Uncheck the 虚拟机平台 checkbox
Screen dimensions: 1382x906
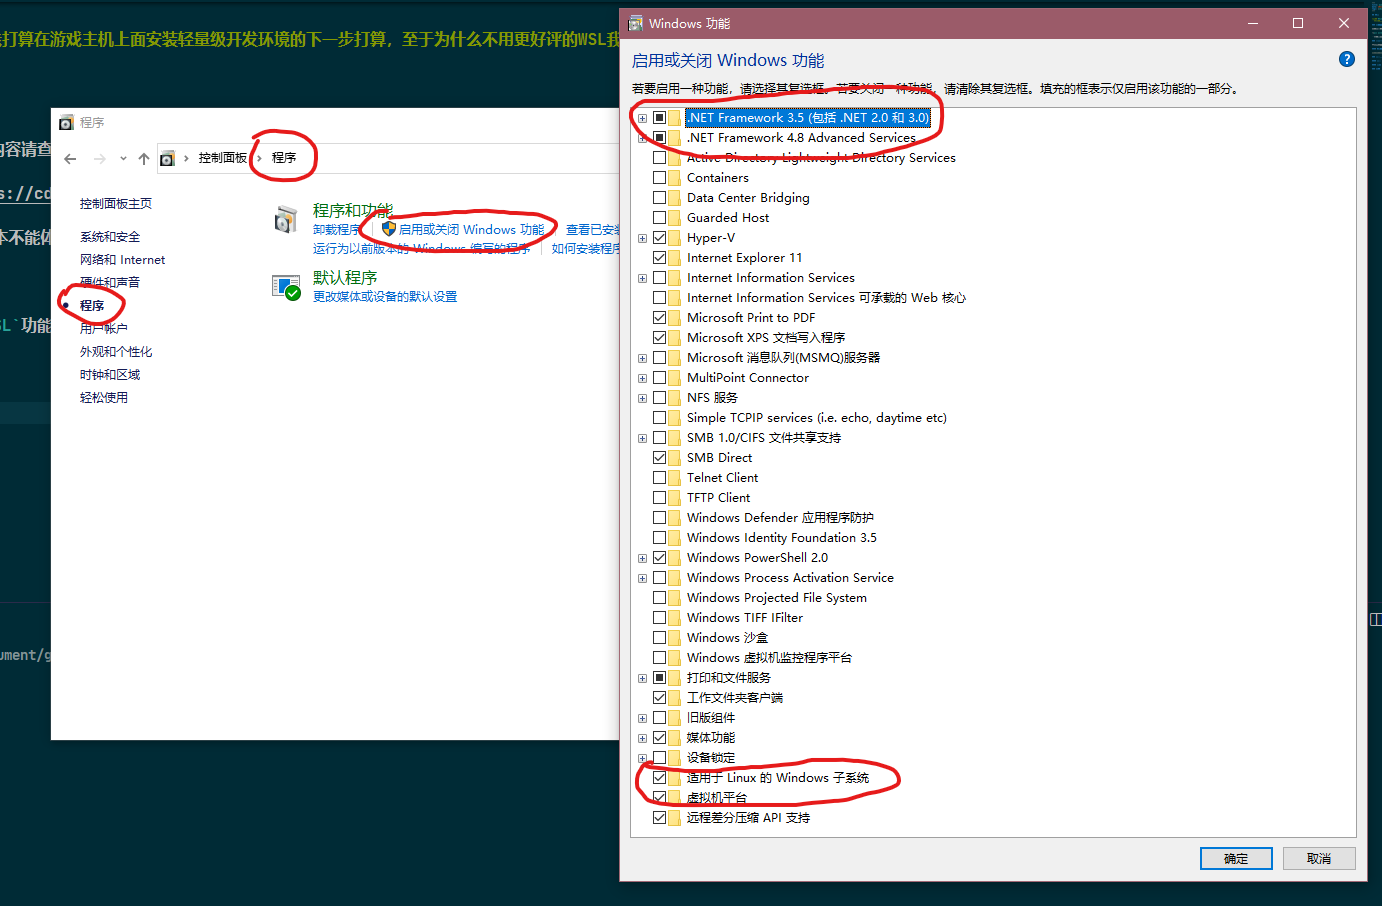click(x=659, y=798)
